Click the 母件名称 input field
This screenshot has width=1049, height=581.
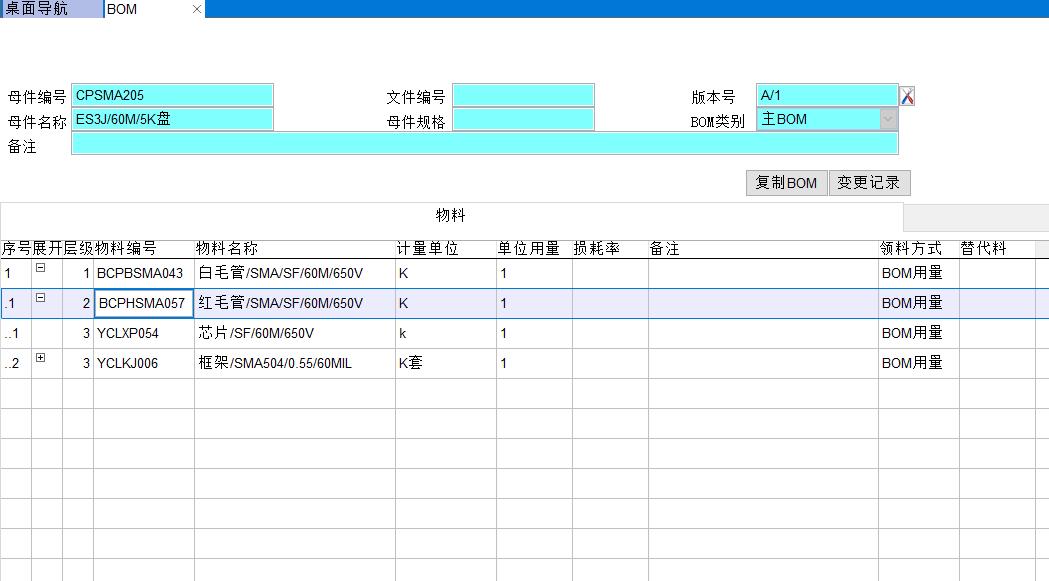172,119
